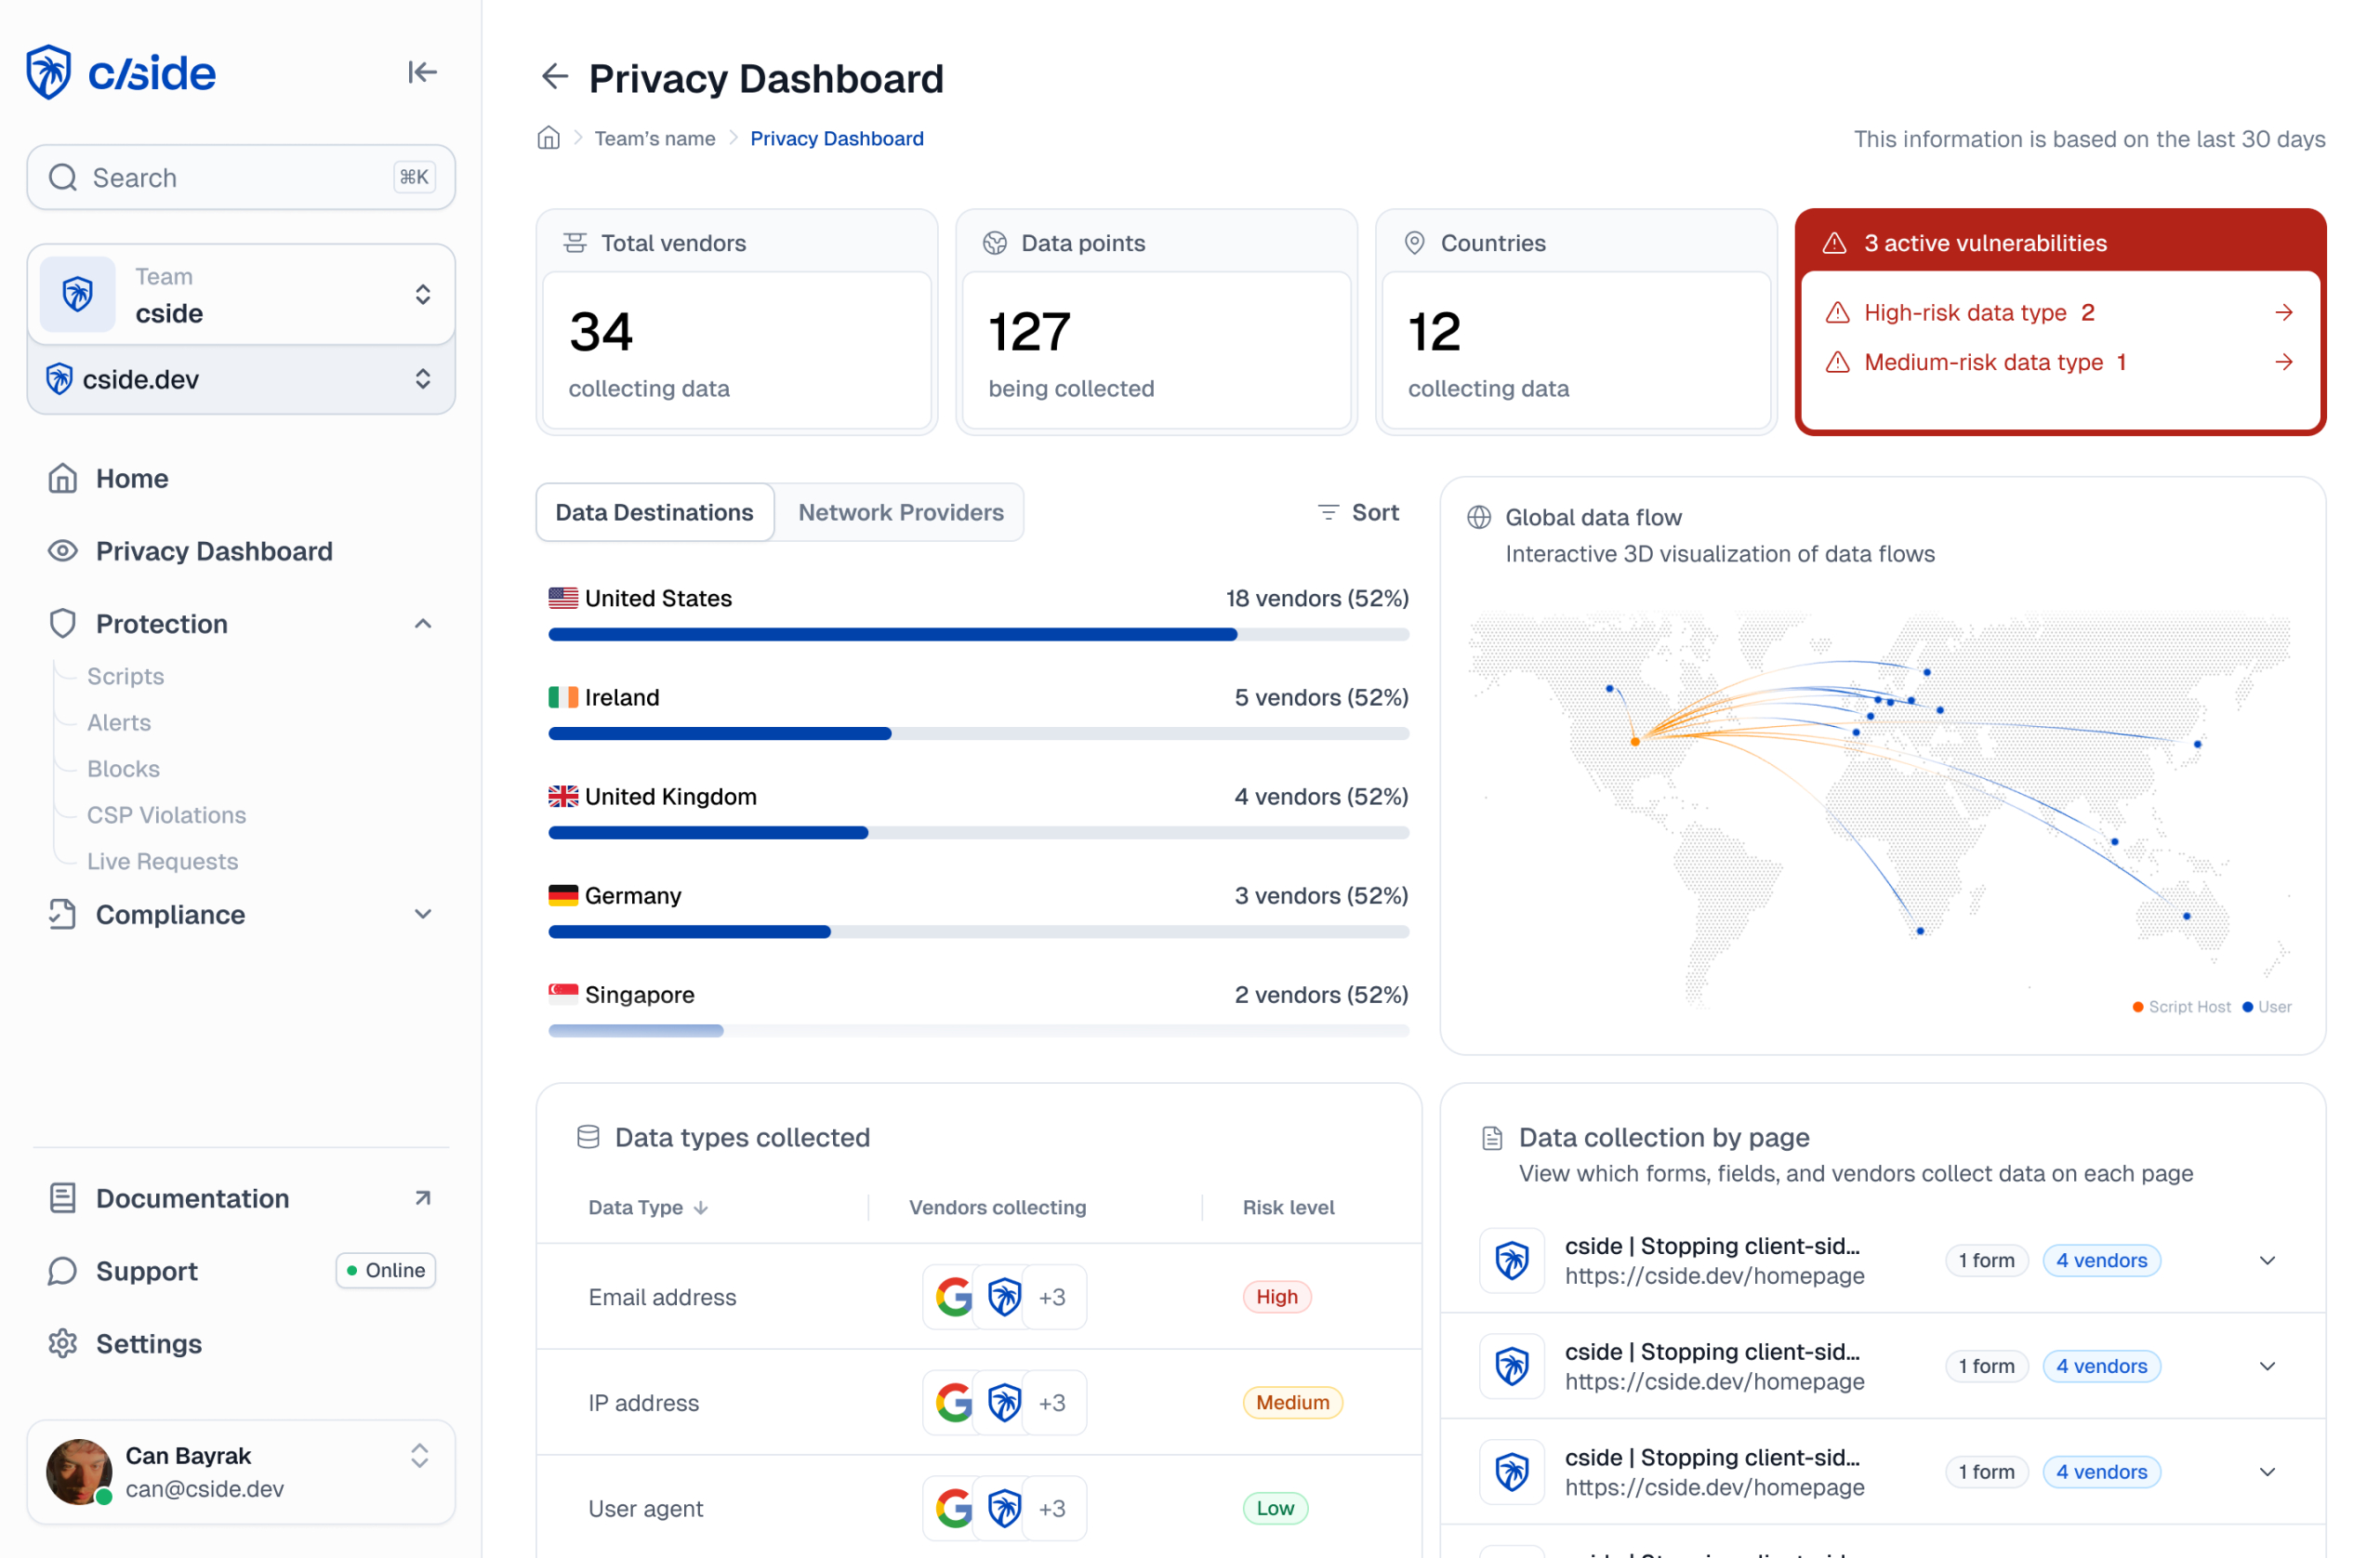Open High-risk data type details via arrow
The width and height of the screenshot is (2380, 1558).
pyautogui.click(x=2284, y=312)
